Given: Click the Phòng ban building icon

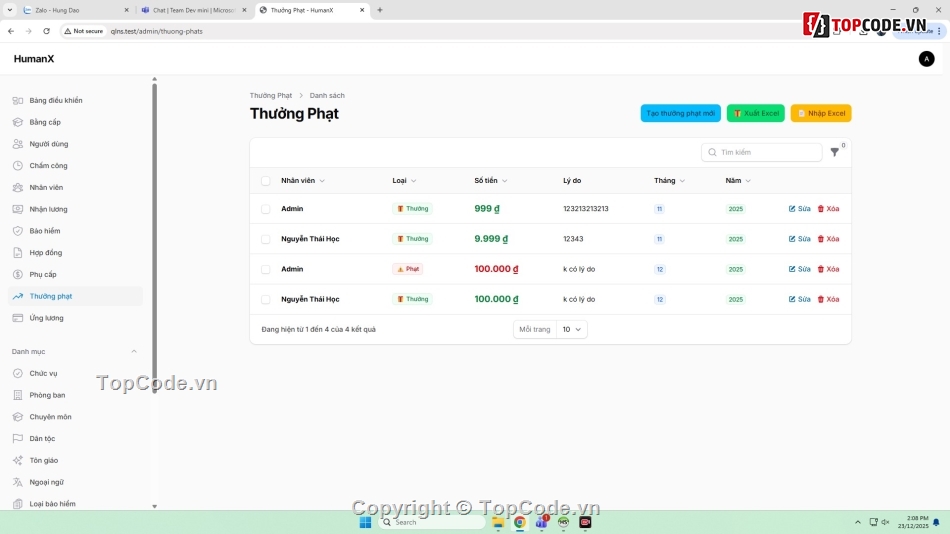Looking at the screenshot, I should (x=18, y=395).
